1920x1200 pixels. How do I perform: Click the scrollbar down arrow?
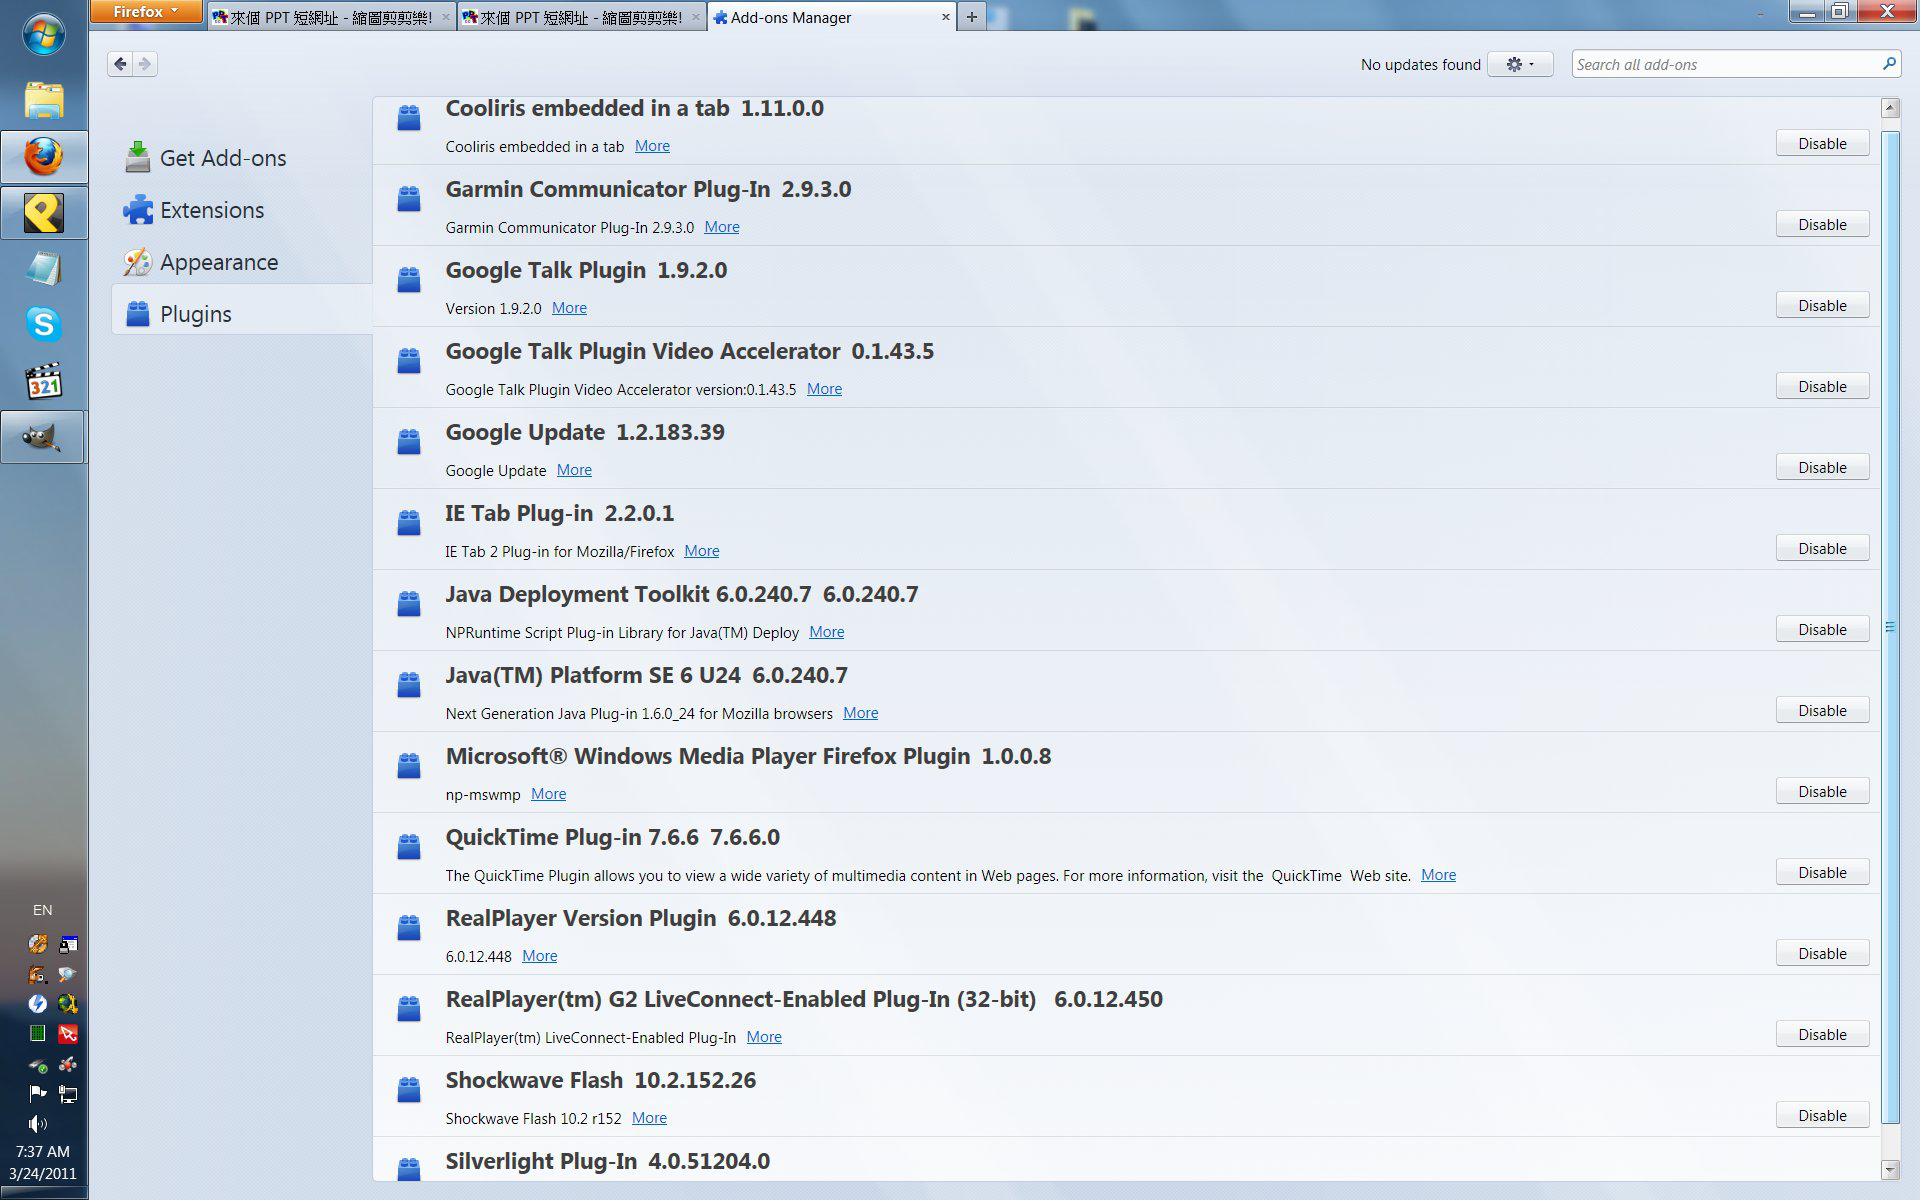[x=1889, y=1168]
